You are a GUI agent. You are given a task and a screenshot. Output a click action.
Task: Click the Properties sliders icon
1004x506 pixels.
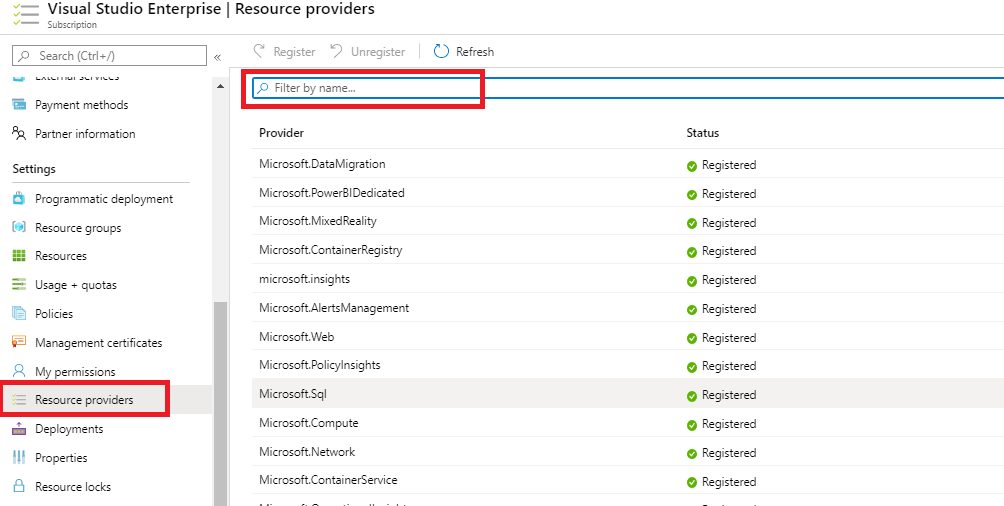point(19,457)
